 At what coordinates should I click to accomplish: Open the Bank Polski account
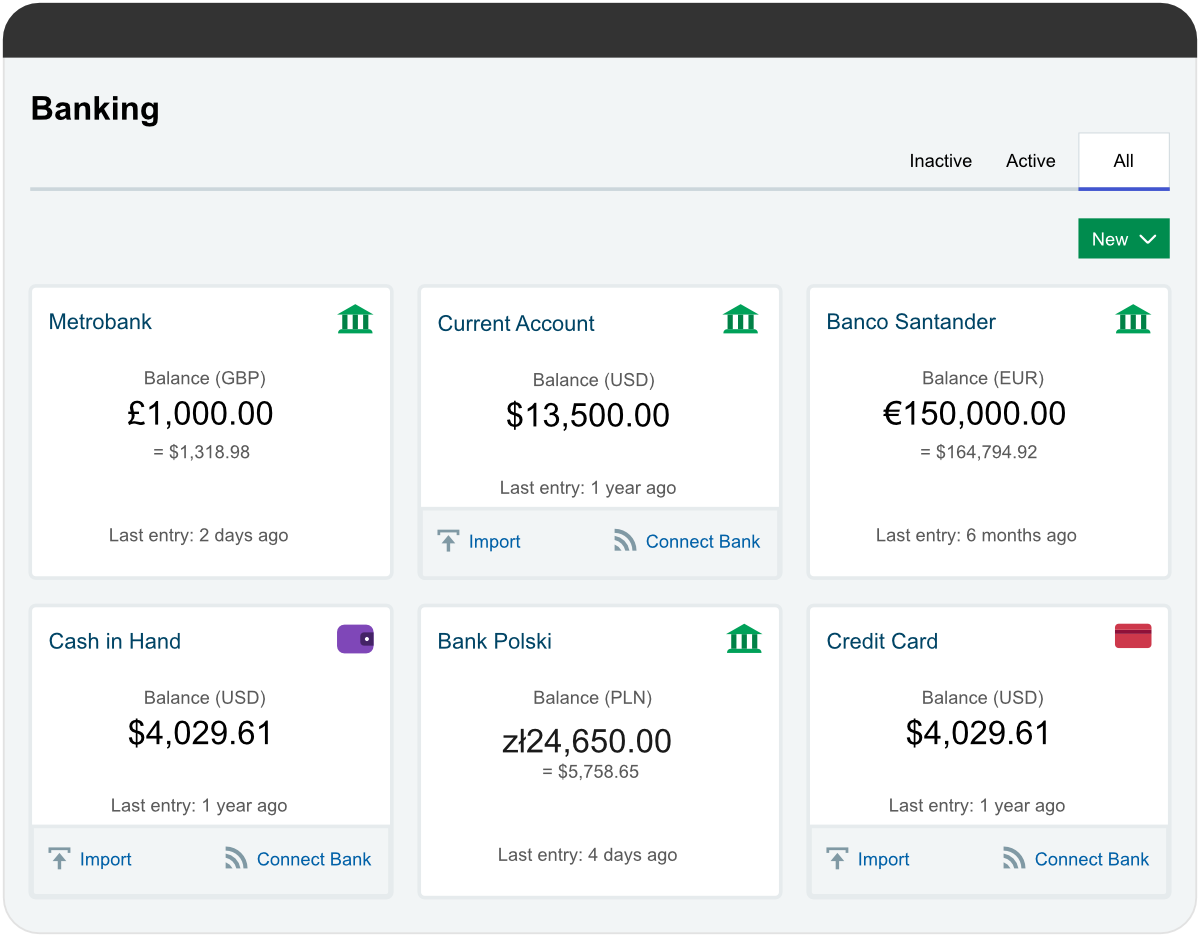coord(495,642)
